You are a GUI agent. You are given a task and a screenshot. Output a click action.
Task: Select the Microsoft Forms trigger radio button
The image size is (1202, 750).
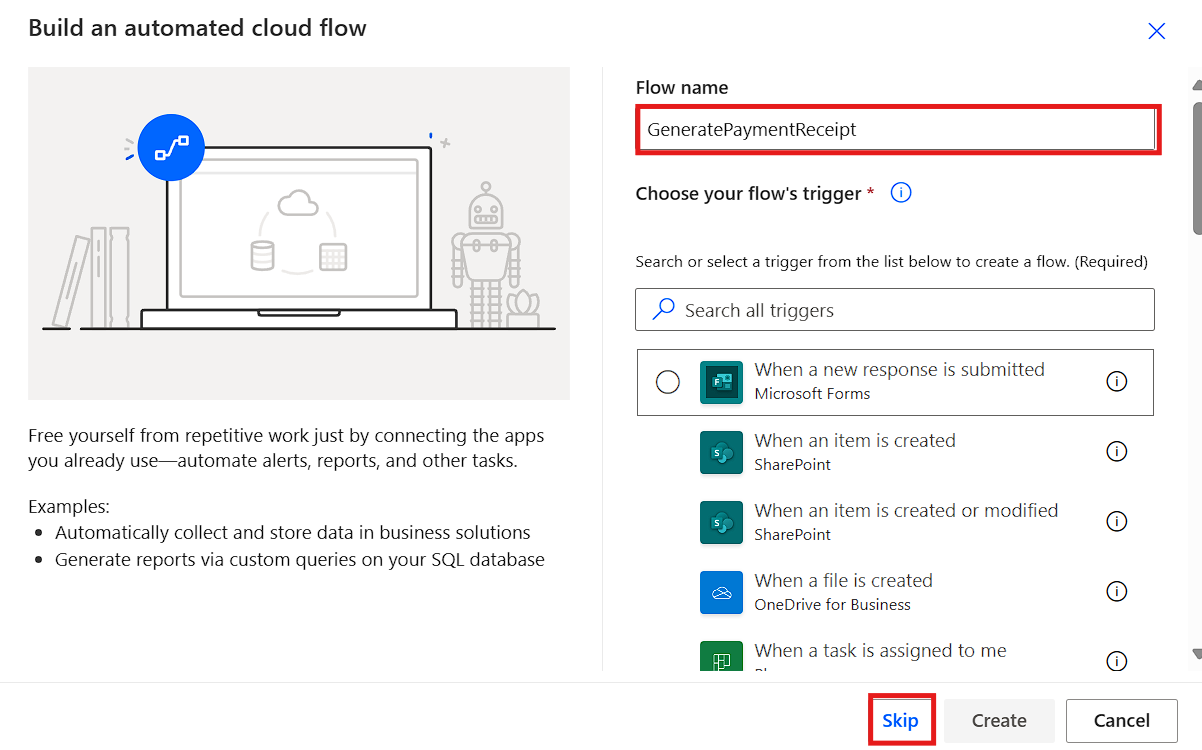coord(668,382)
